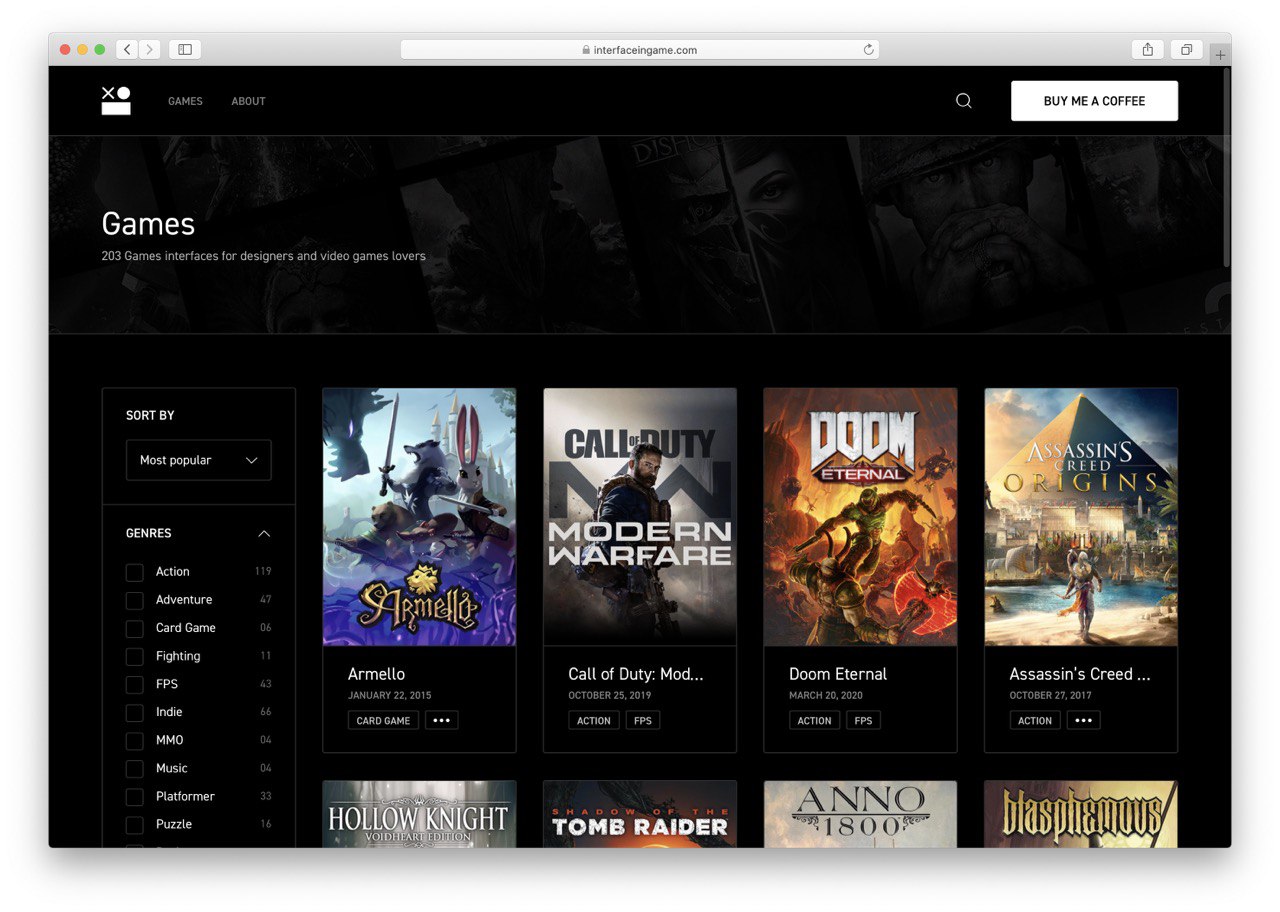Show more tags on Assassin's Creed card
This screenshot has height=912, width=1280.
coord(1083,720)
